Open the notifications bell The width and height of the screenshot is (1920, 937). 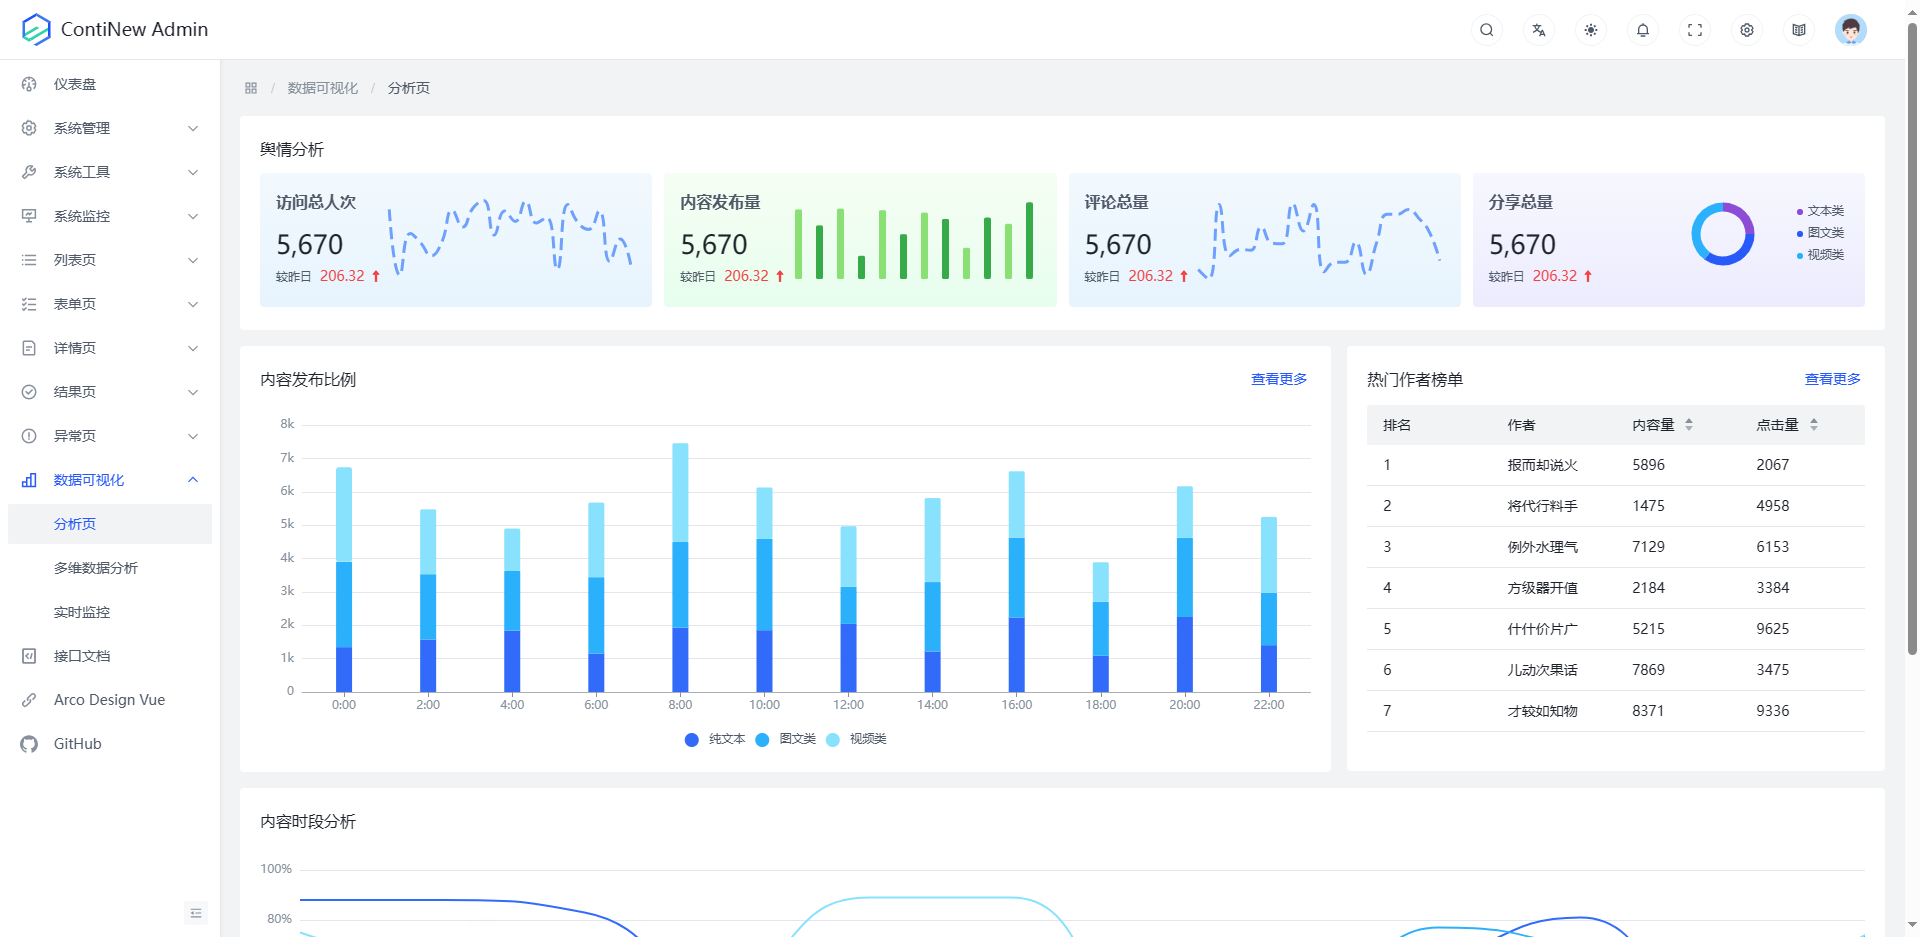pos(1643,30)
